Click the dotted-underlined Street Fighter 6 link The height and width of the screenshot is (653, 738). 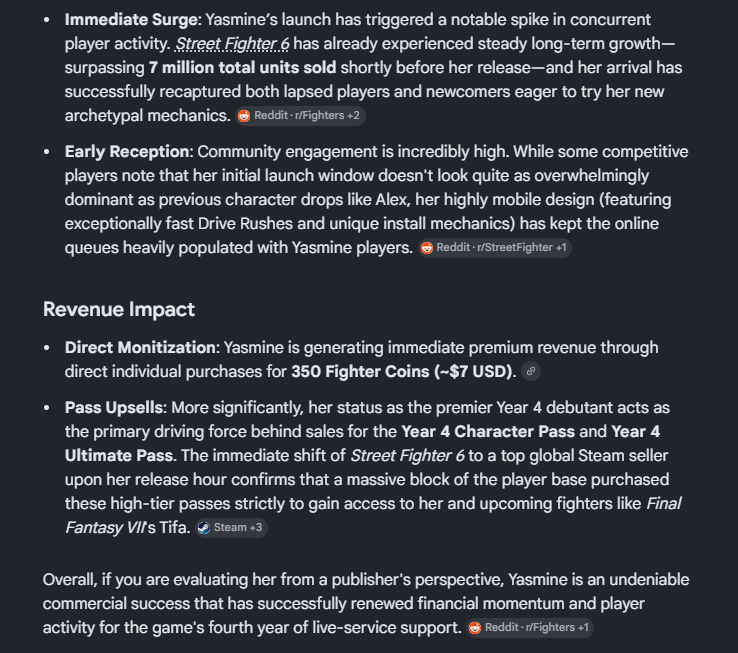click(x=232, y=44)
